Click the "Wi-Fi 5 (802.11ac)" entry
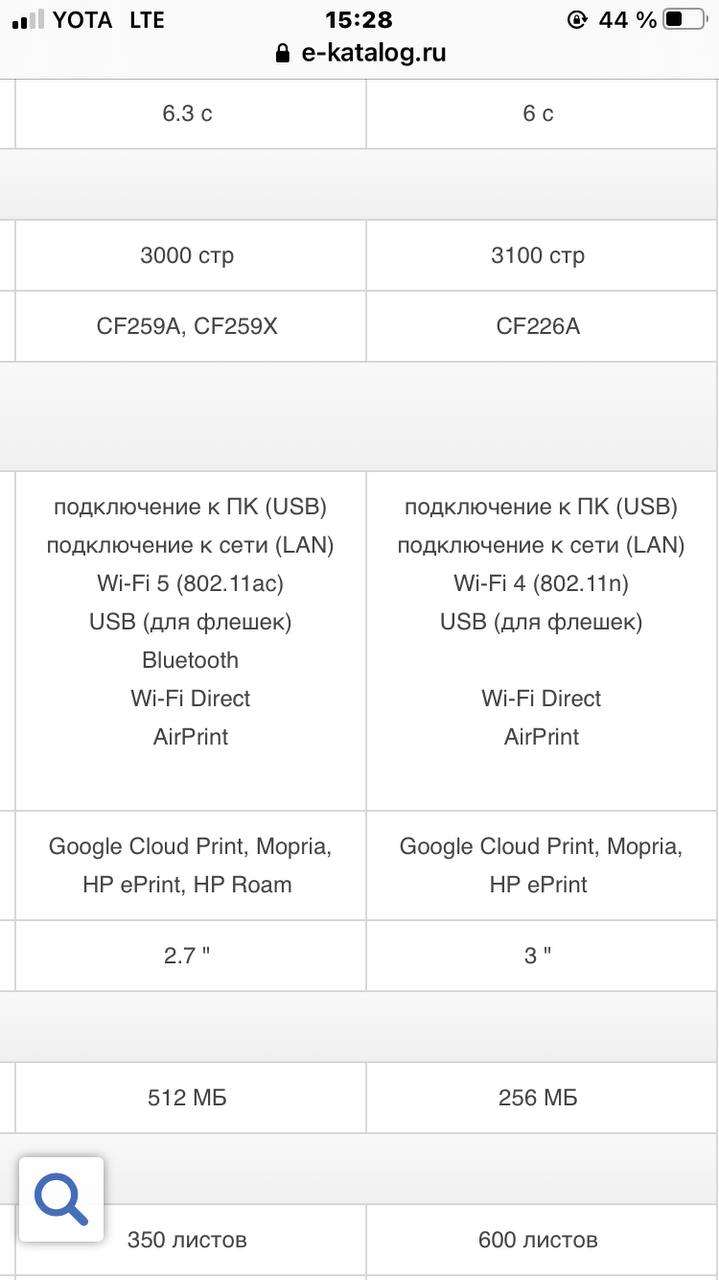Screen dimensions: 719x1280 pos(190,584)
